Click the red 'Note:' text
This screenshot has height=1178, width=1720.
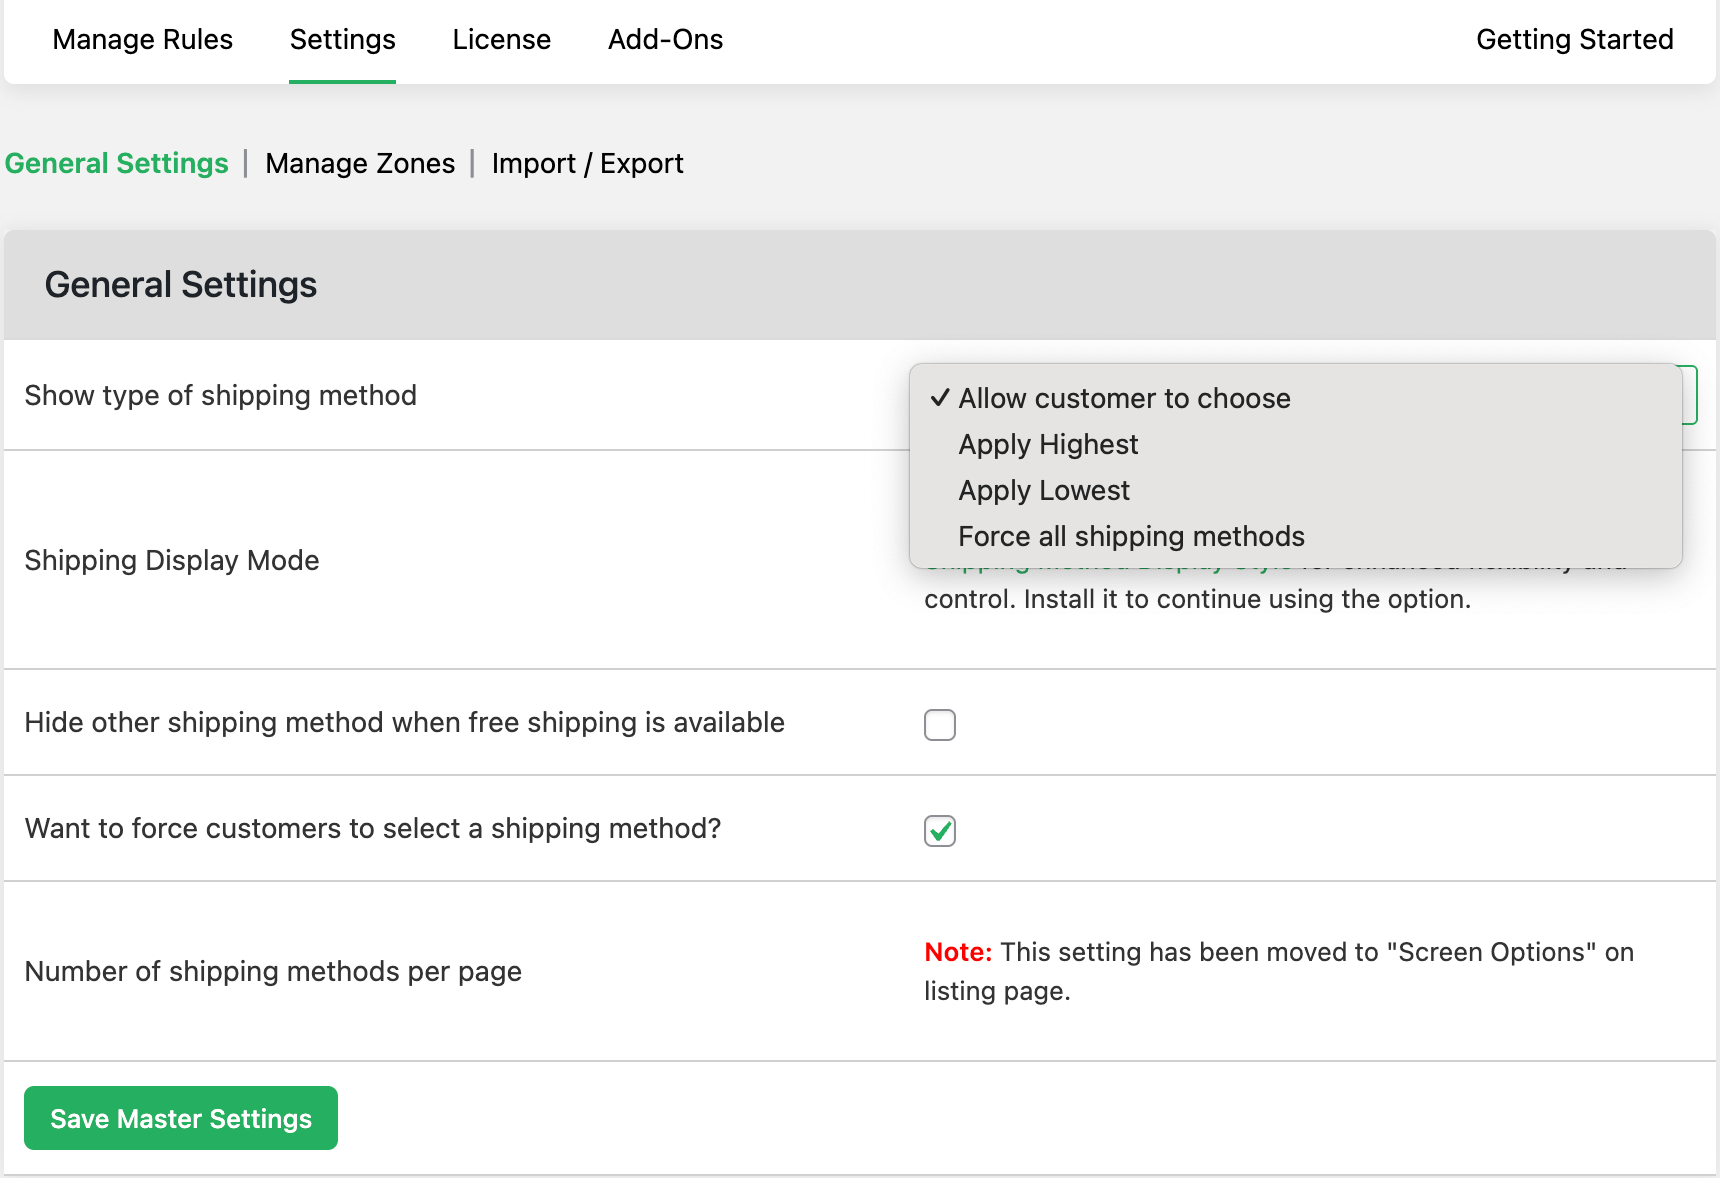point(957,952)
